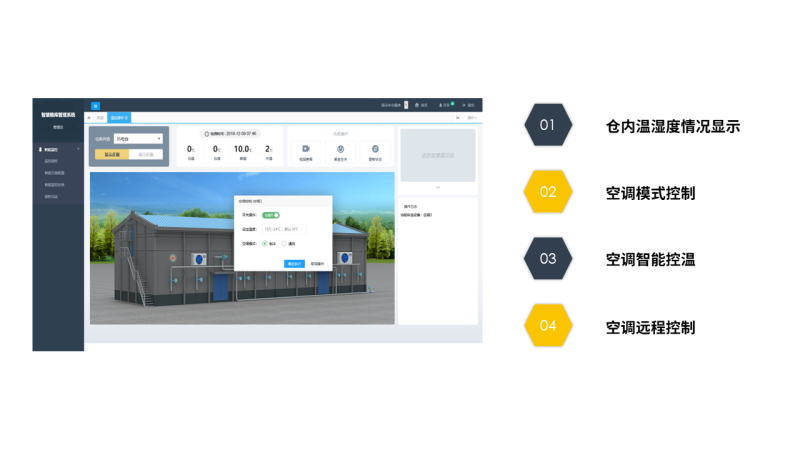Screen dimensions: 800x450
Task: Click the white cancel operation button
Action: point(316,264)
